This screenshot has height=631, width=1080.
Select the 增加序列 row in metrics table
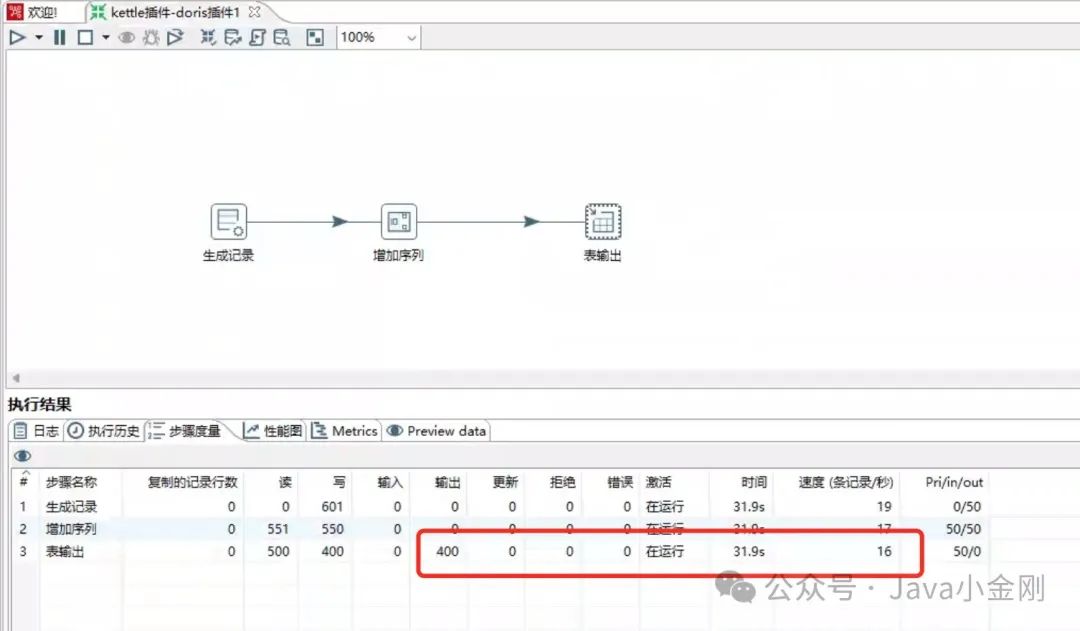[x=500, y=529]
